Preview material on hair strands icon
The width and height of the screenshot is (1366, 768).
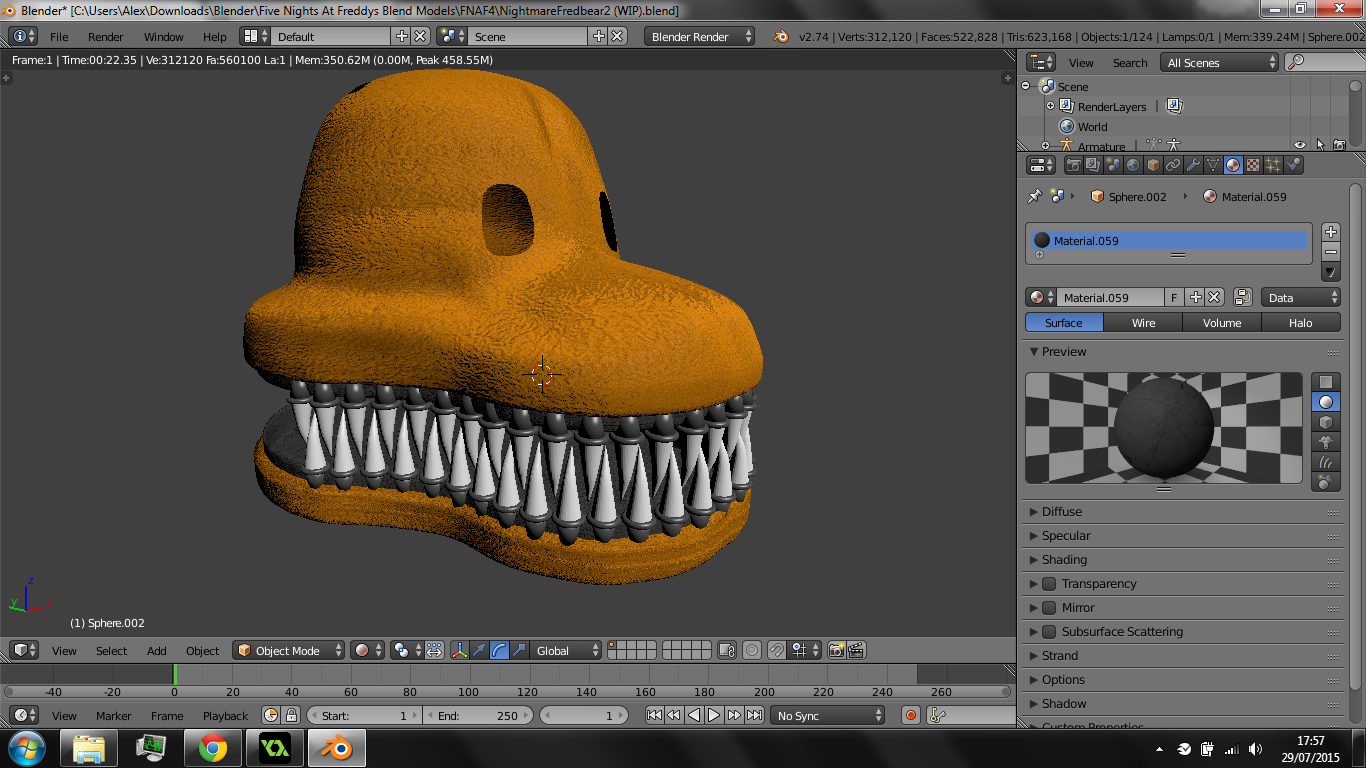click(x=1326, y=461)
